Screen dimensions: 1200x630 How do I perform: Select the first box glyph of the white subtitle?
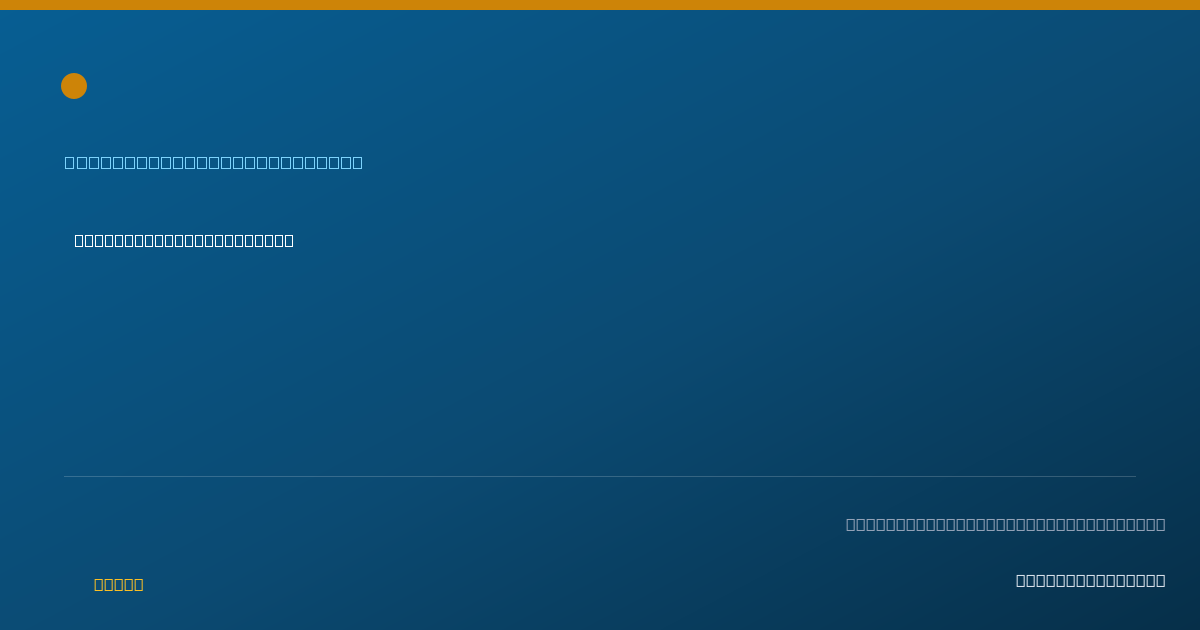[79, 240]
